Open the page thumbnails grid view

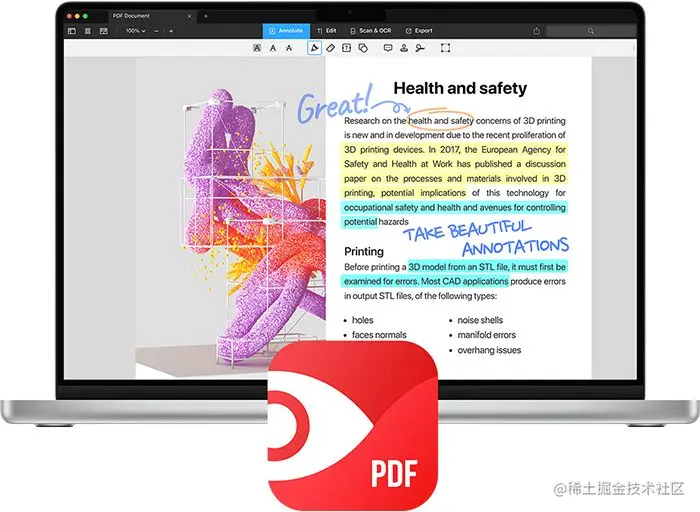pyautogui.click(x=88, y=31)
